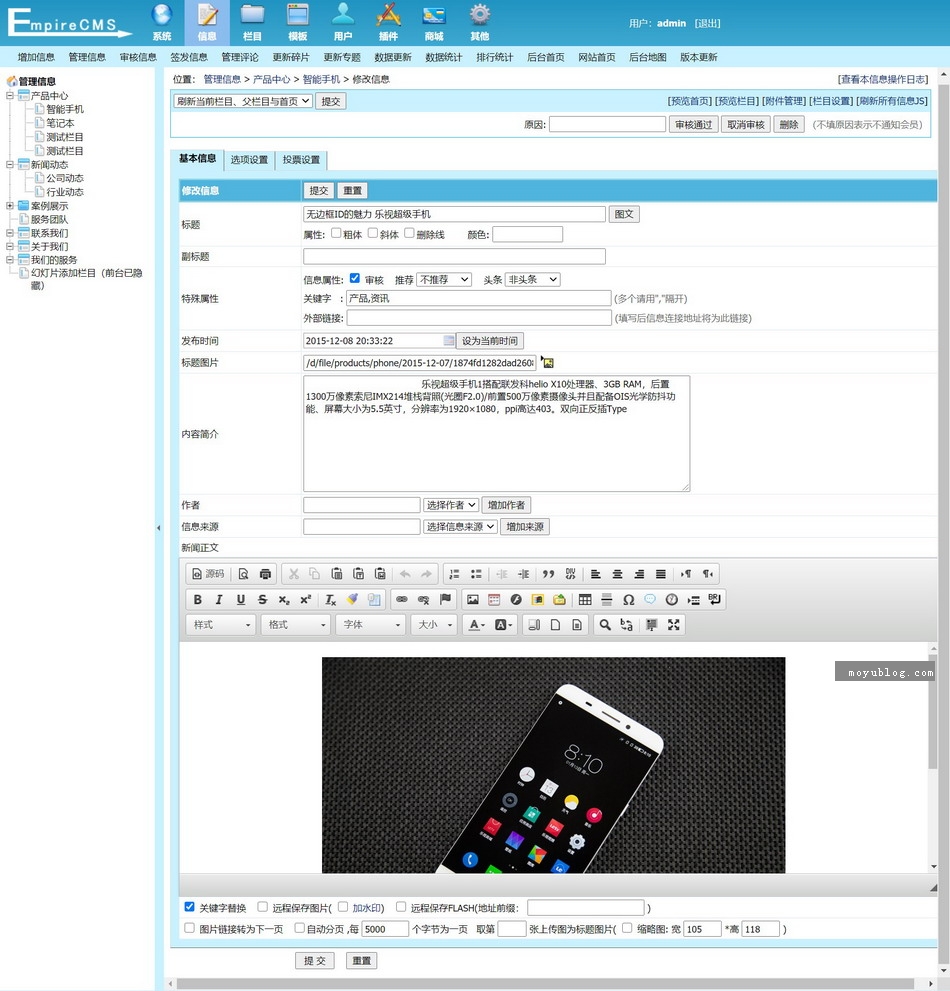Viewport: 950px width, 991px height.
Task: Open the 刷新当前栏目 refresh scope dropdown
Action: 243,101
